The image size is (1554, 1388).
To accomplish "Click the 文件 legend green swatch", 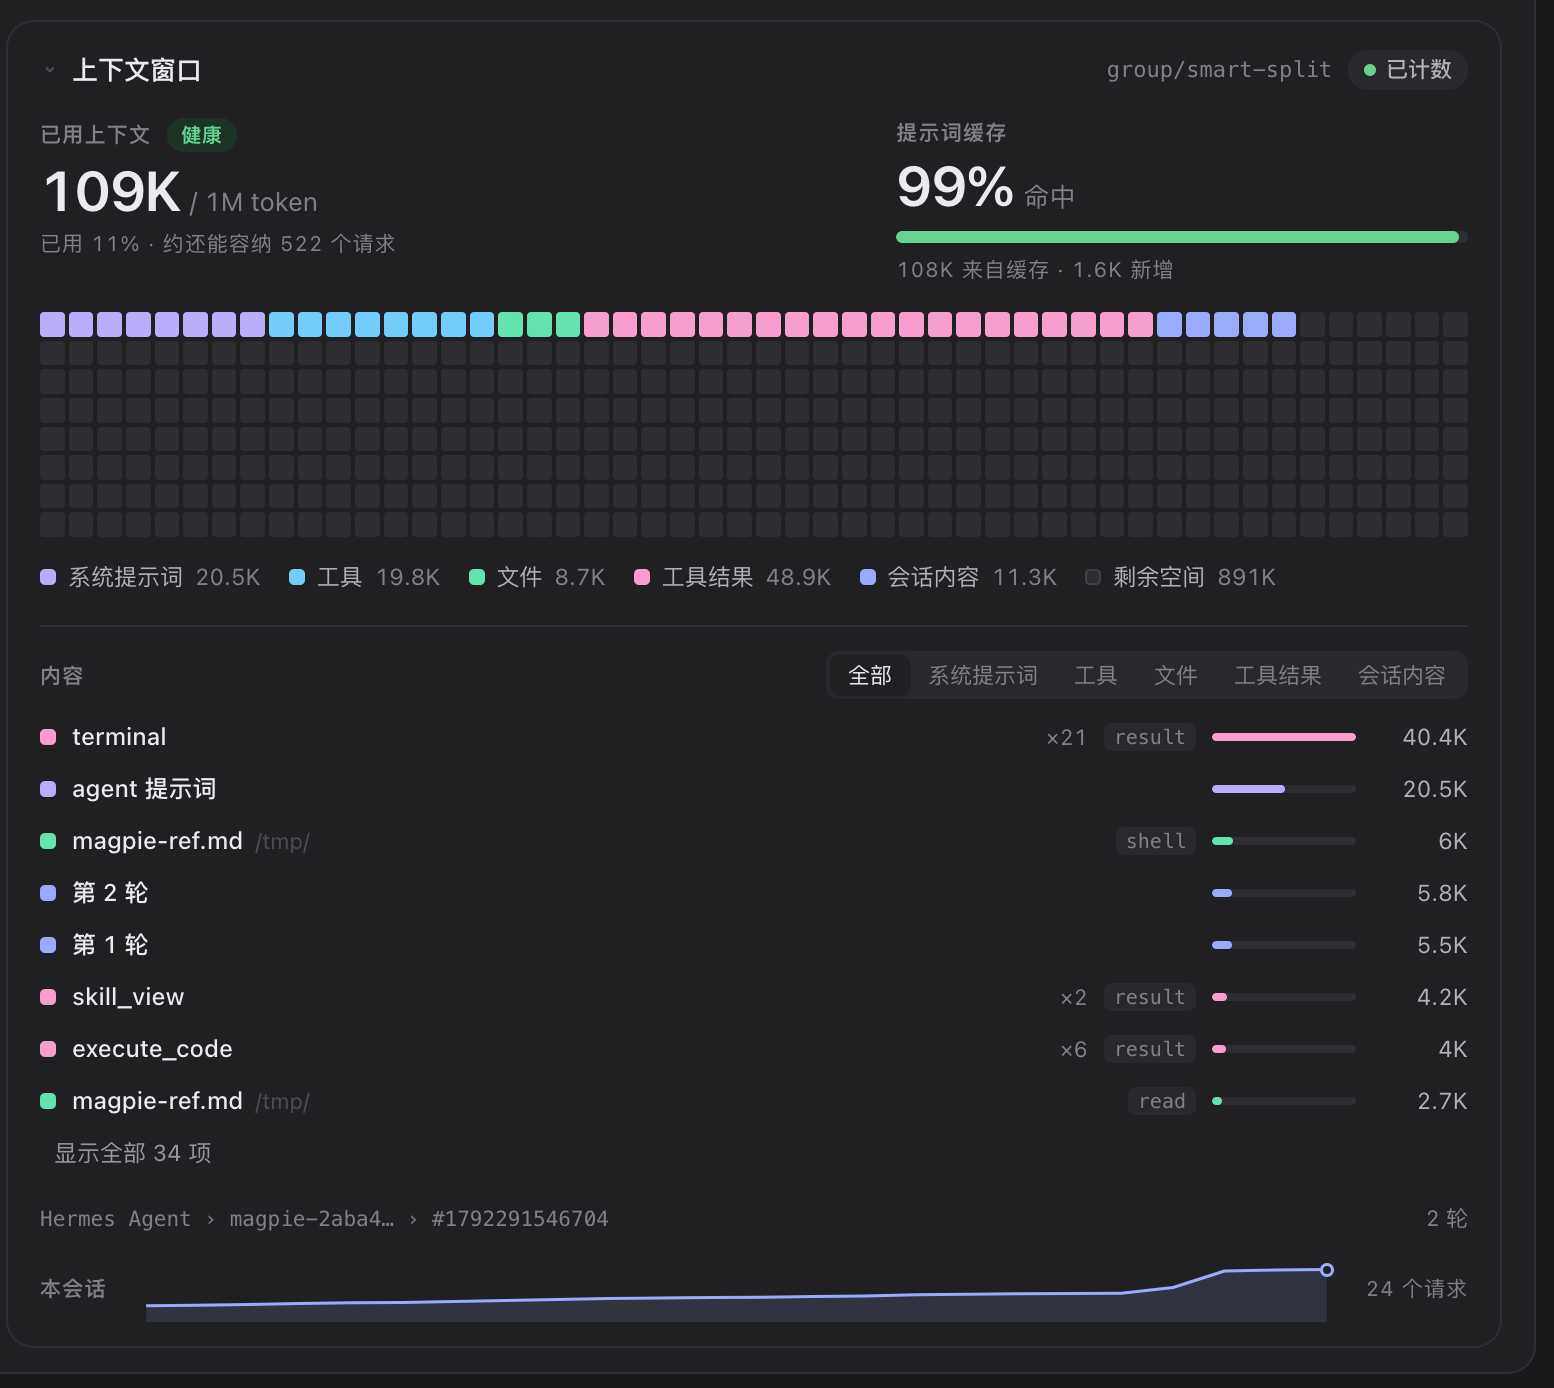I will pos(477,577).
